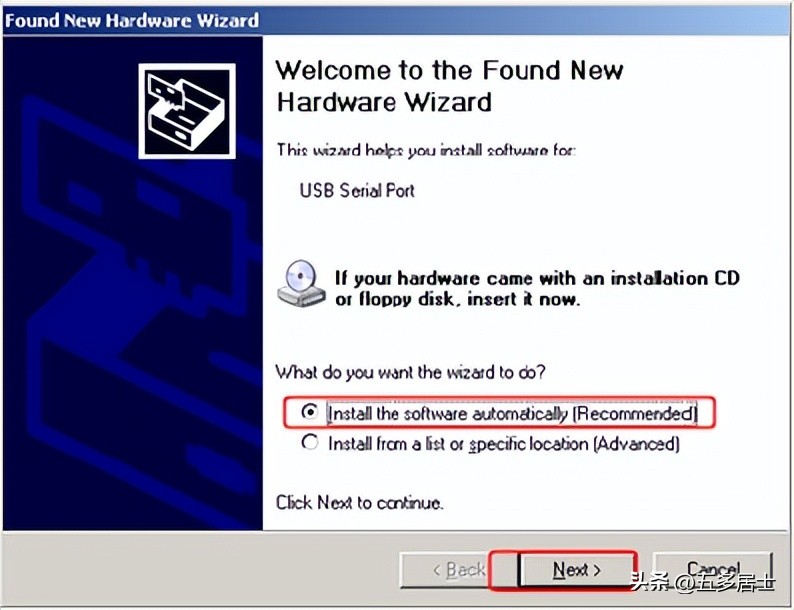Click the grayed-out Back button
Viewport: 794px width, 610px height.
459,570
